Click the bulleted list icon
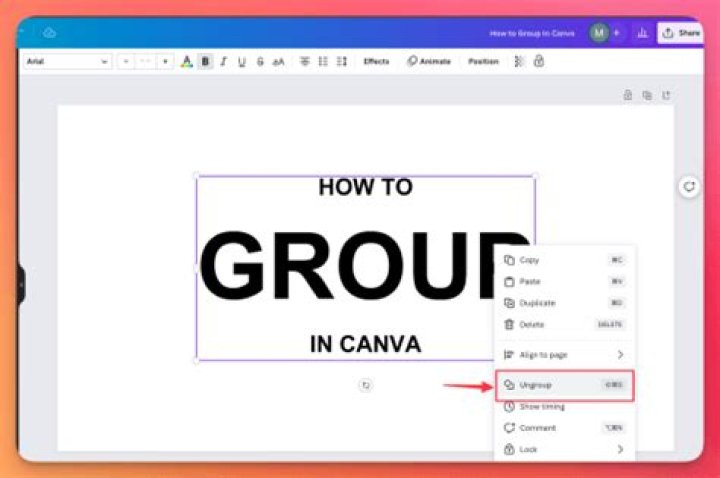The height and width of the screenshot is (478, 720). 323,62
